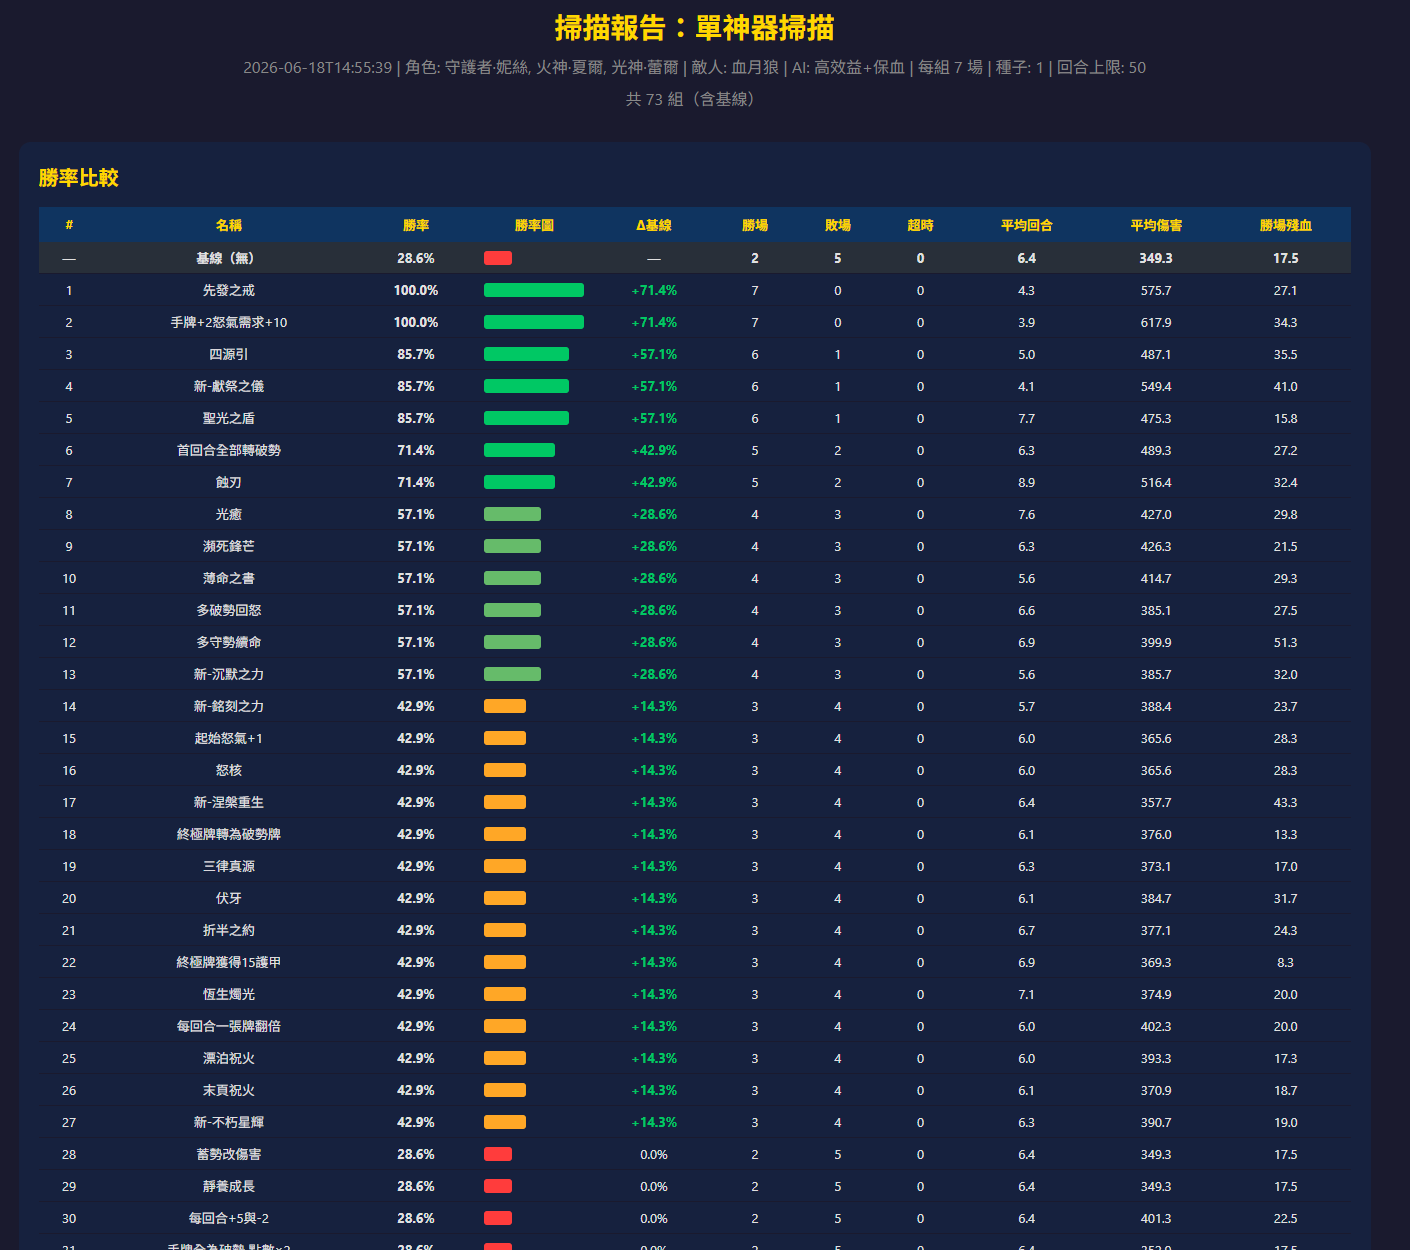1410x1250 pixels.
Task: Click the 每回合一張牌翻倍 entry
Action: 229,1026
